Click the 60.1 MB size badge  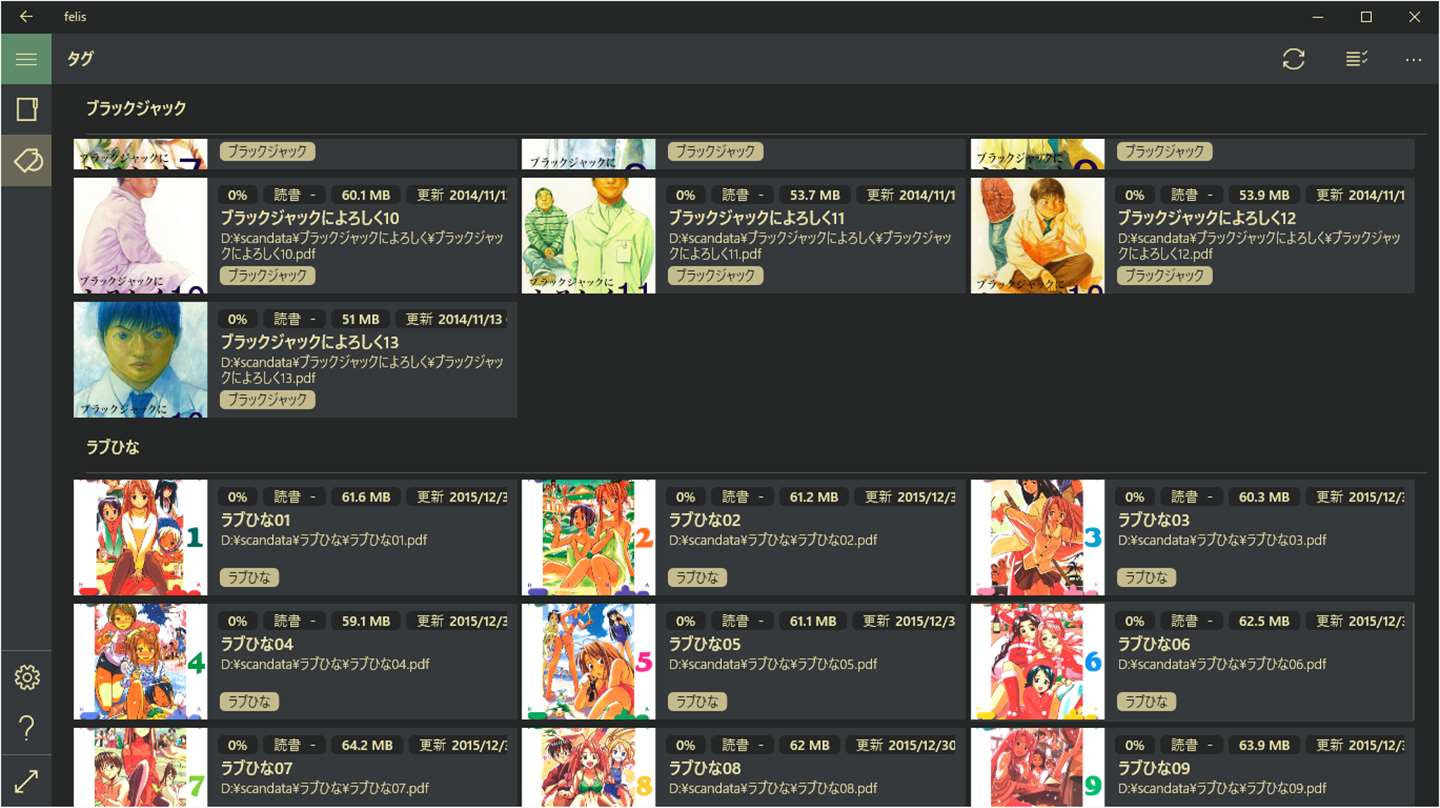366,195
